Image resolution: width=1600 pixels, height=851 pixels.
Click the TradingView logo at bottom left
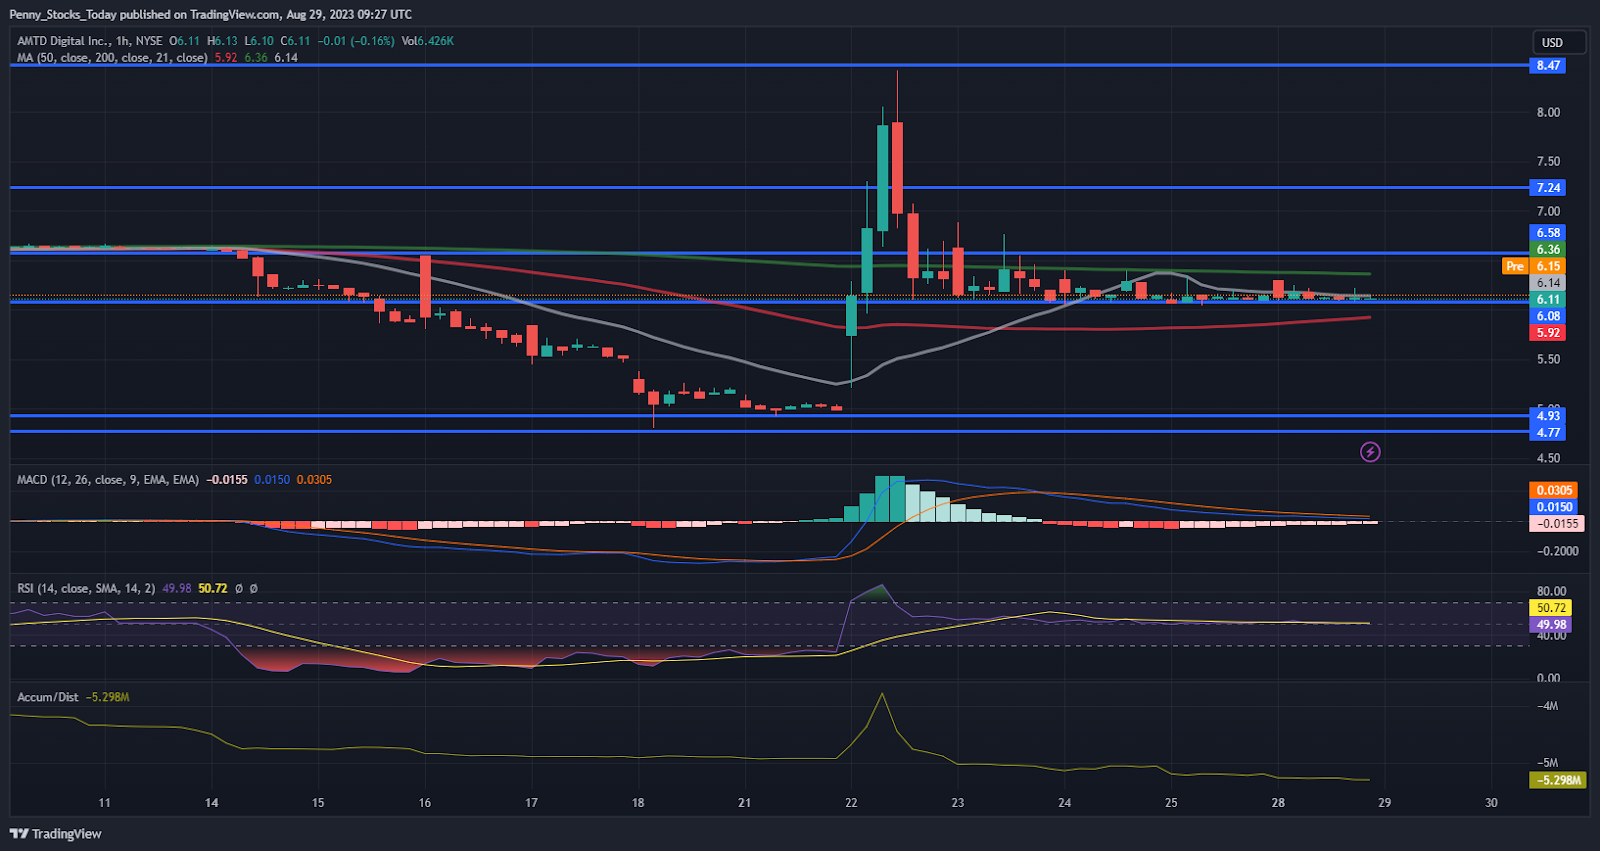pyautogui.click(x=56, y=834)
